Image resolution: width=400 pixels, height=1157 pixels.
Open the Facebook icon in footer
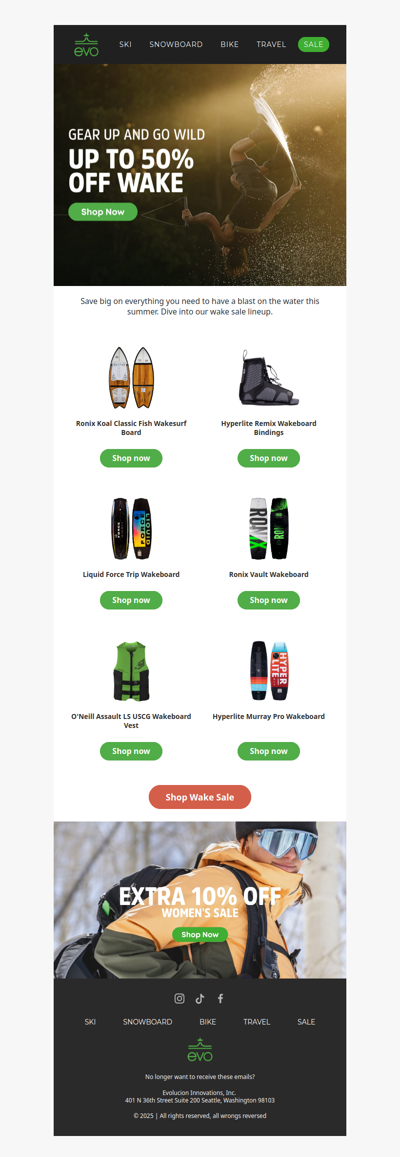click(220, 998)
